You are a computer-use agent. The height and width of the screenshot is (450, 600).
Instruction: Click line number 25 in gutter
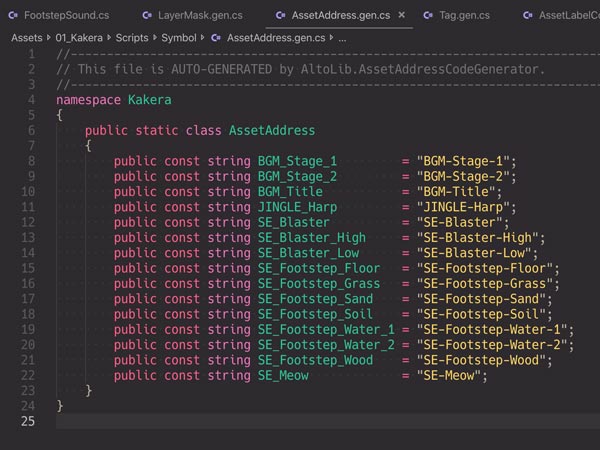click(x=27, y=422)
